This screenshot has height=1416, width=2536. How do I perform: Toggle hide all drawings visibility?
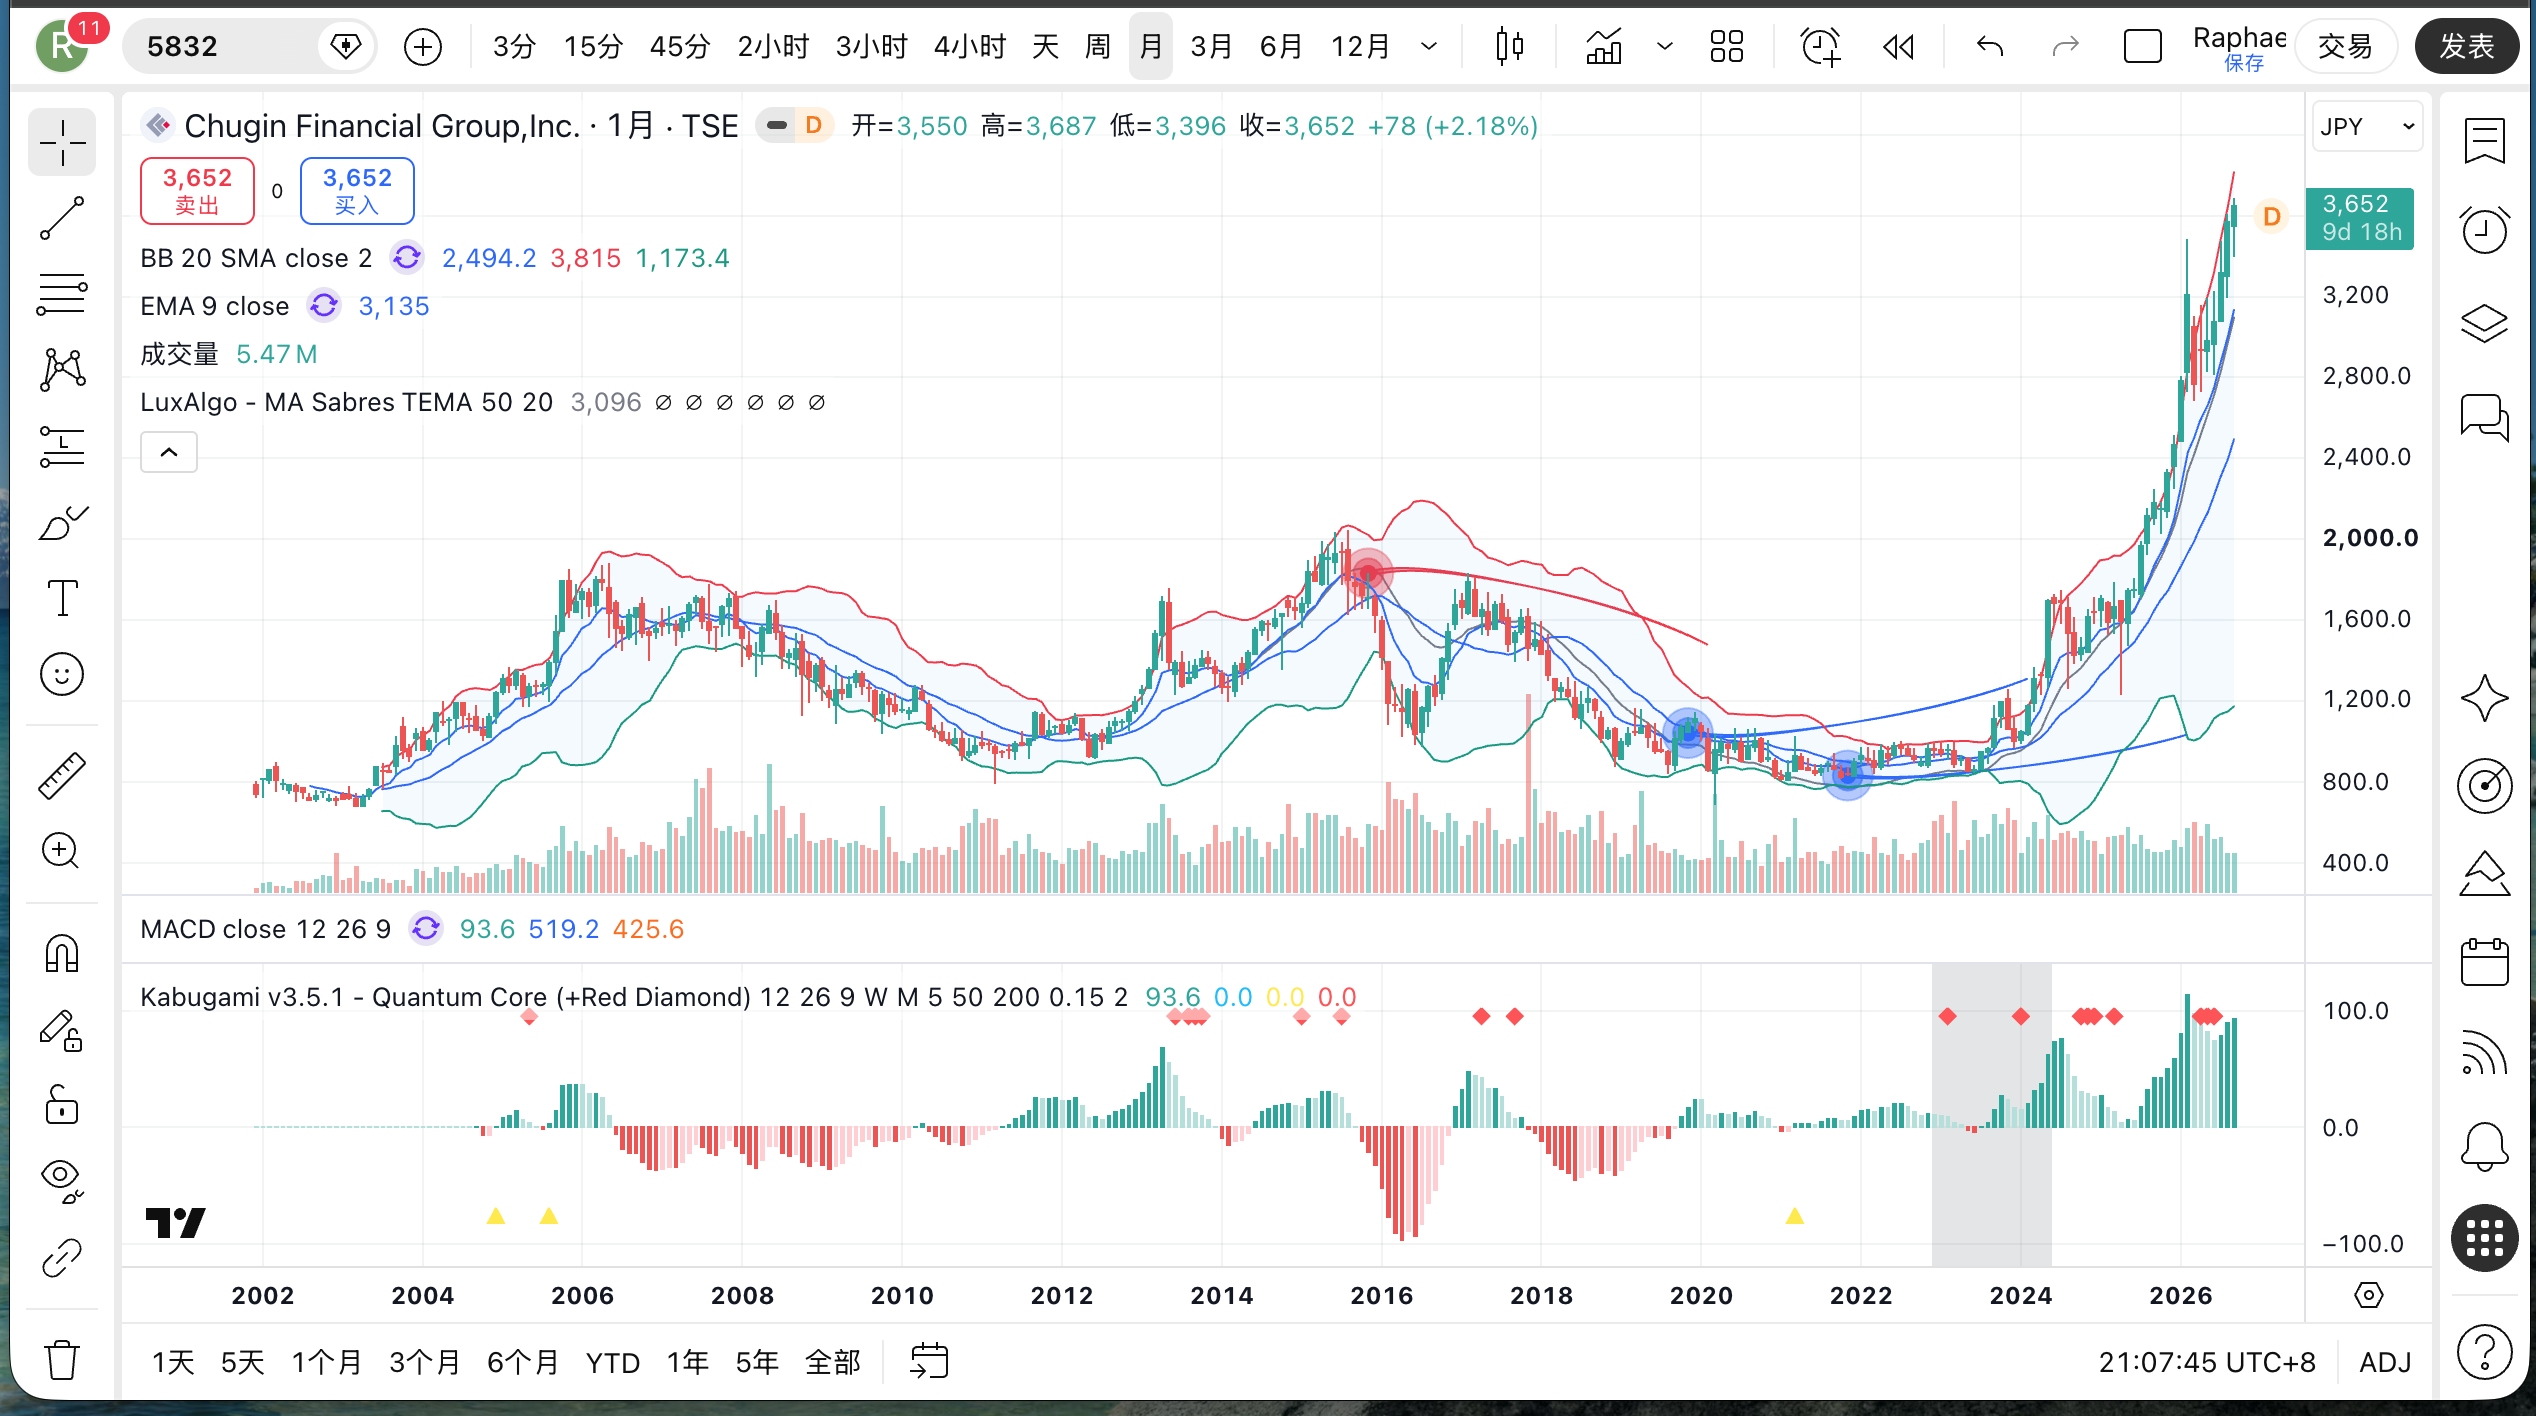pos(62,1182)
